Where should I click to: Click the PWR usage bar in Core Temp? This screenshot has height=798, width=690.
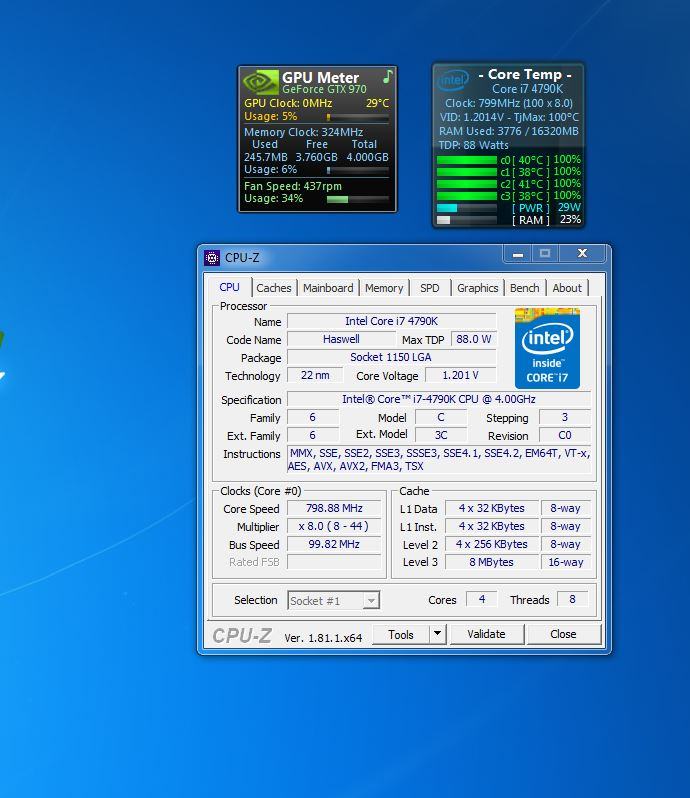(467, 208)
